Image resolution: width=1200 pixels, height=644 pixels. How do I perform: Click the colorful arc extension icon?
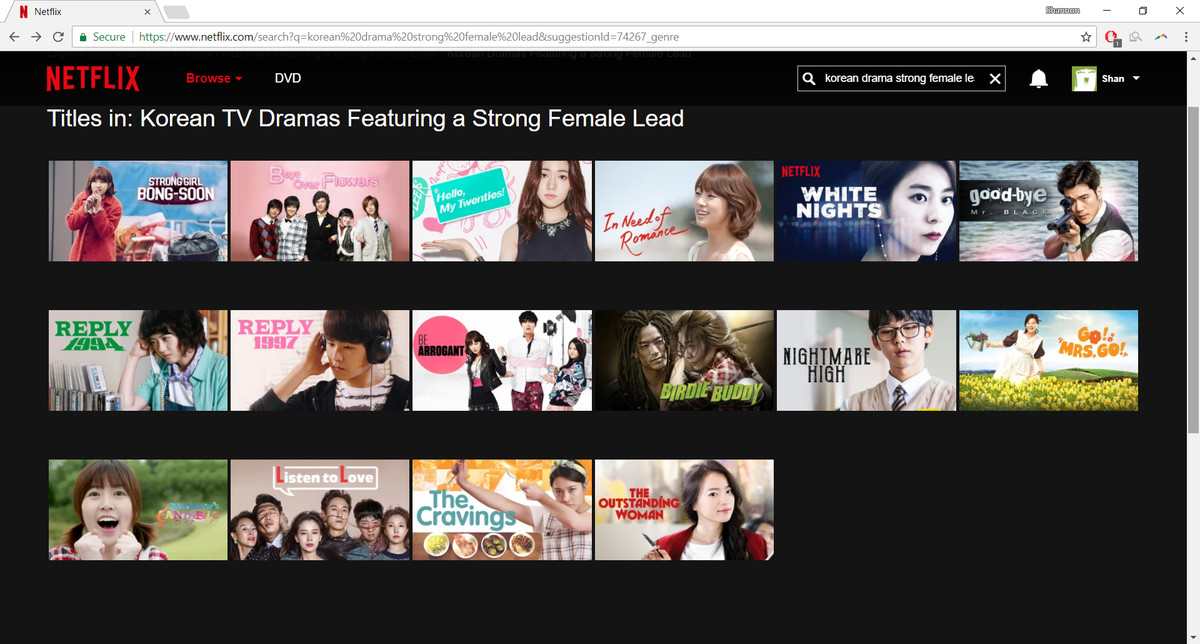click(x=1161, y=37)
